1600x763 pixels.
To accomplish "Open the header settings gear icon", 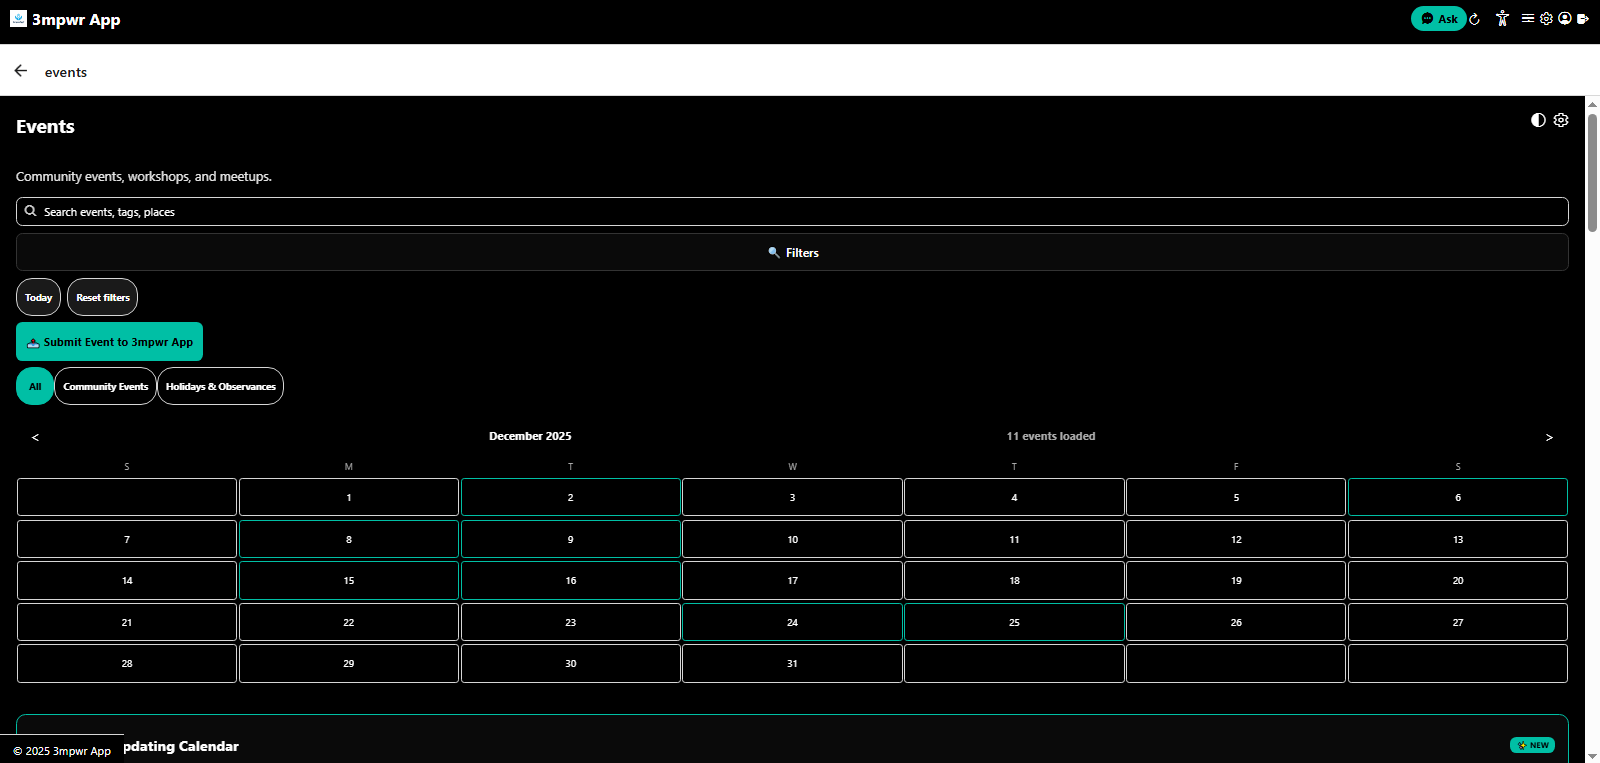I will coord(1546,19).
